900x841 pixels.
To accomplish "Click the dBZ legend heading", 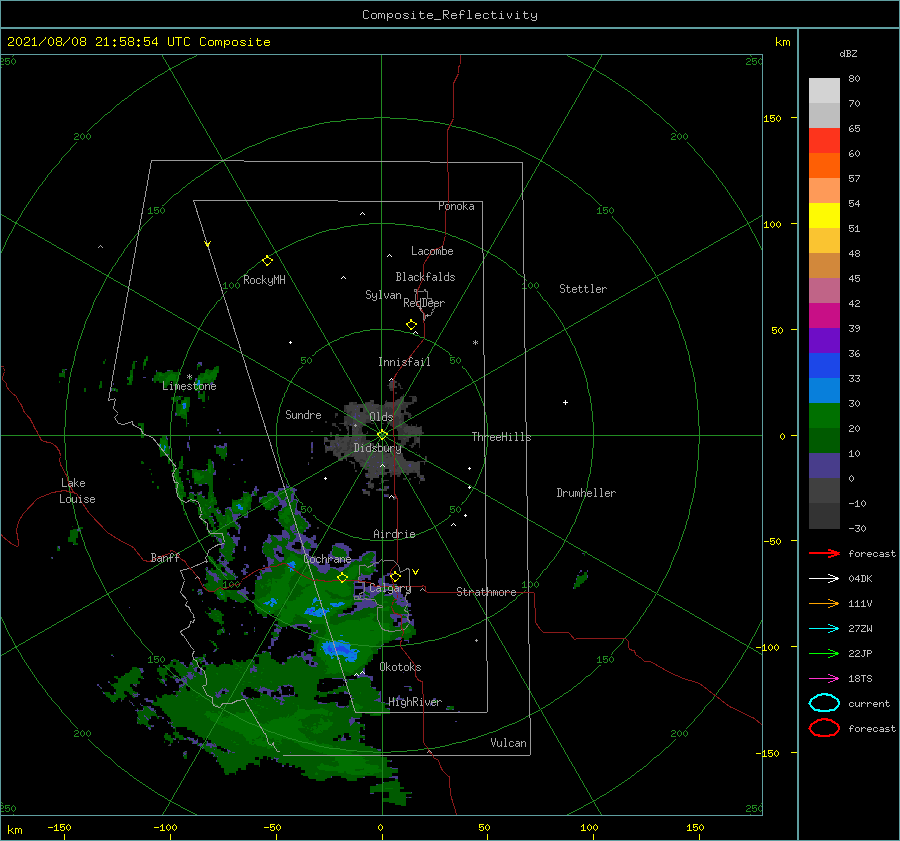I will click(848, 53).
